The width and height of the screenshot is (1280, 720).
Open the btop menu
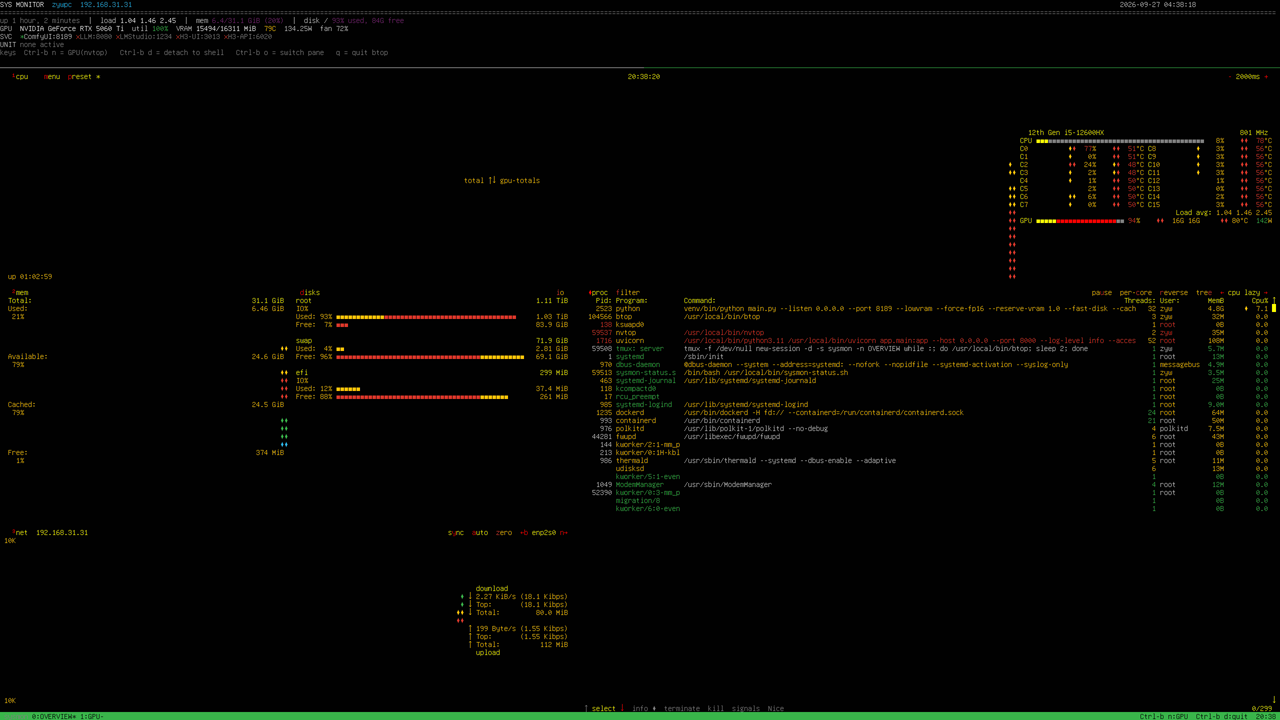click(x=52, y=77)
